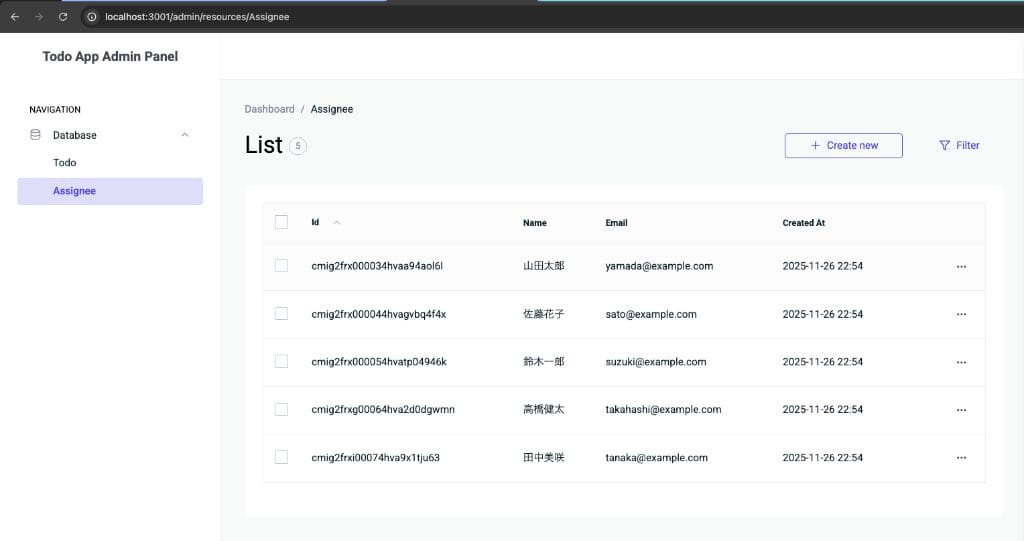Sort by the Email column header

[x=616, y=223]
